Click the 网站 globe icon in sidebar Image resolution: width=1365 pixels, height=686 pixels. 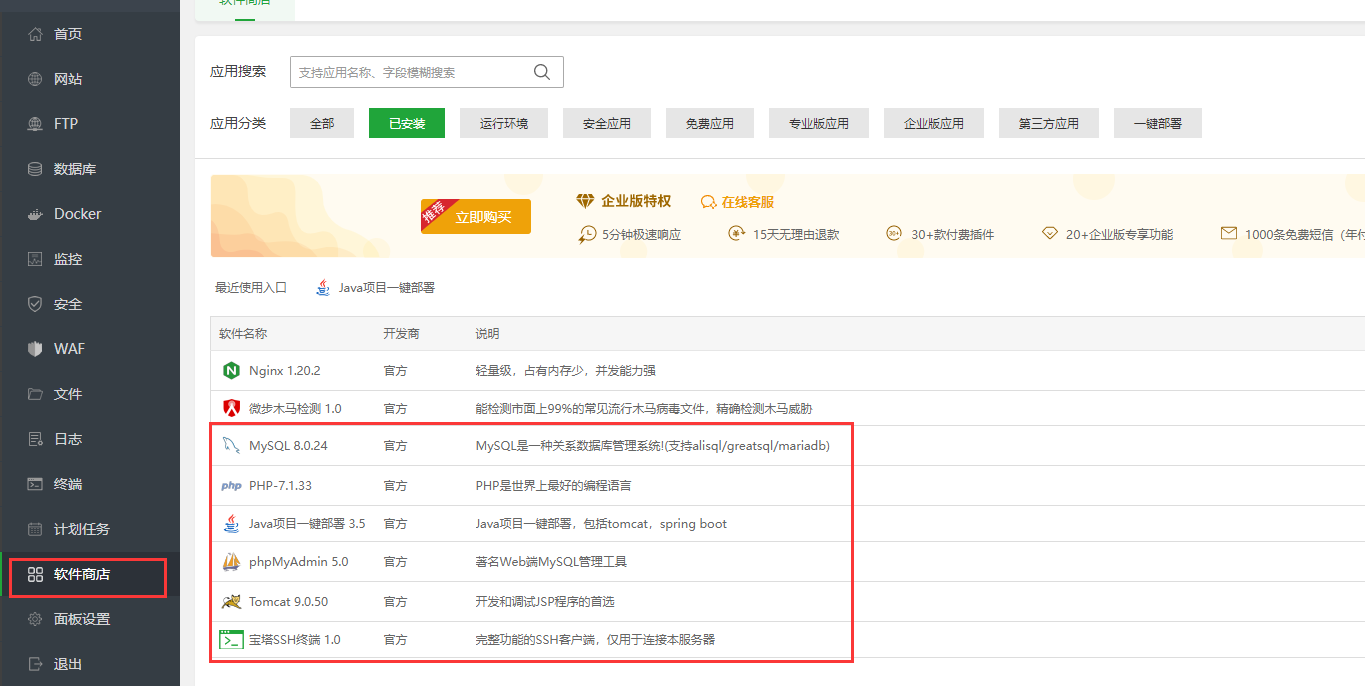pyautogui.click(x=36, y=79)
